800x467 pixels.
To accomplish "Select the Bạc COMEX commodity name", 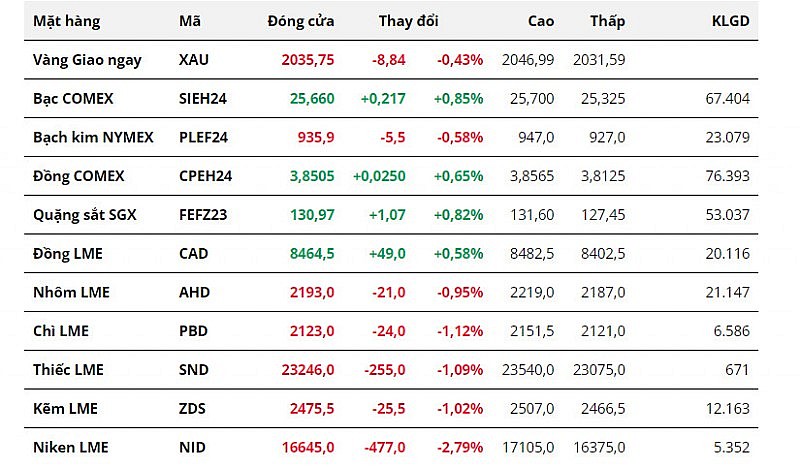I will coord(73,98).
